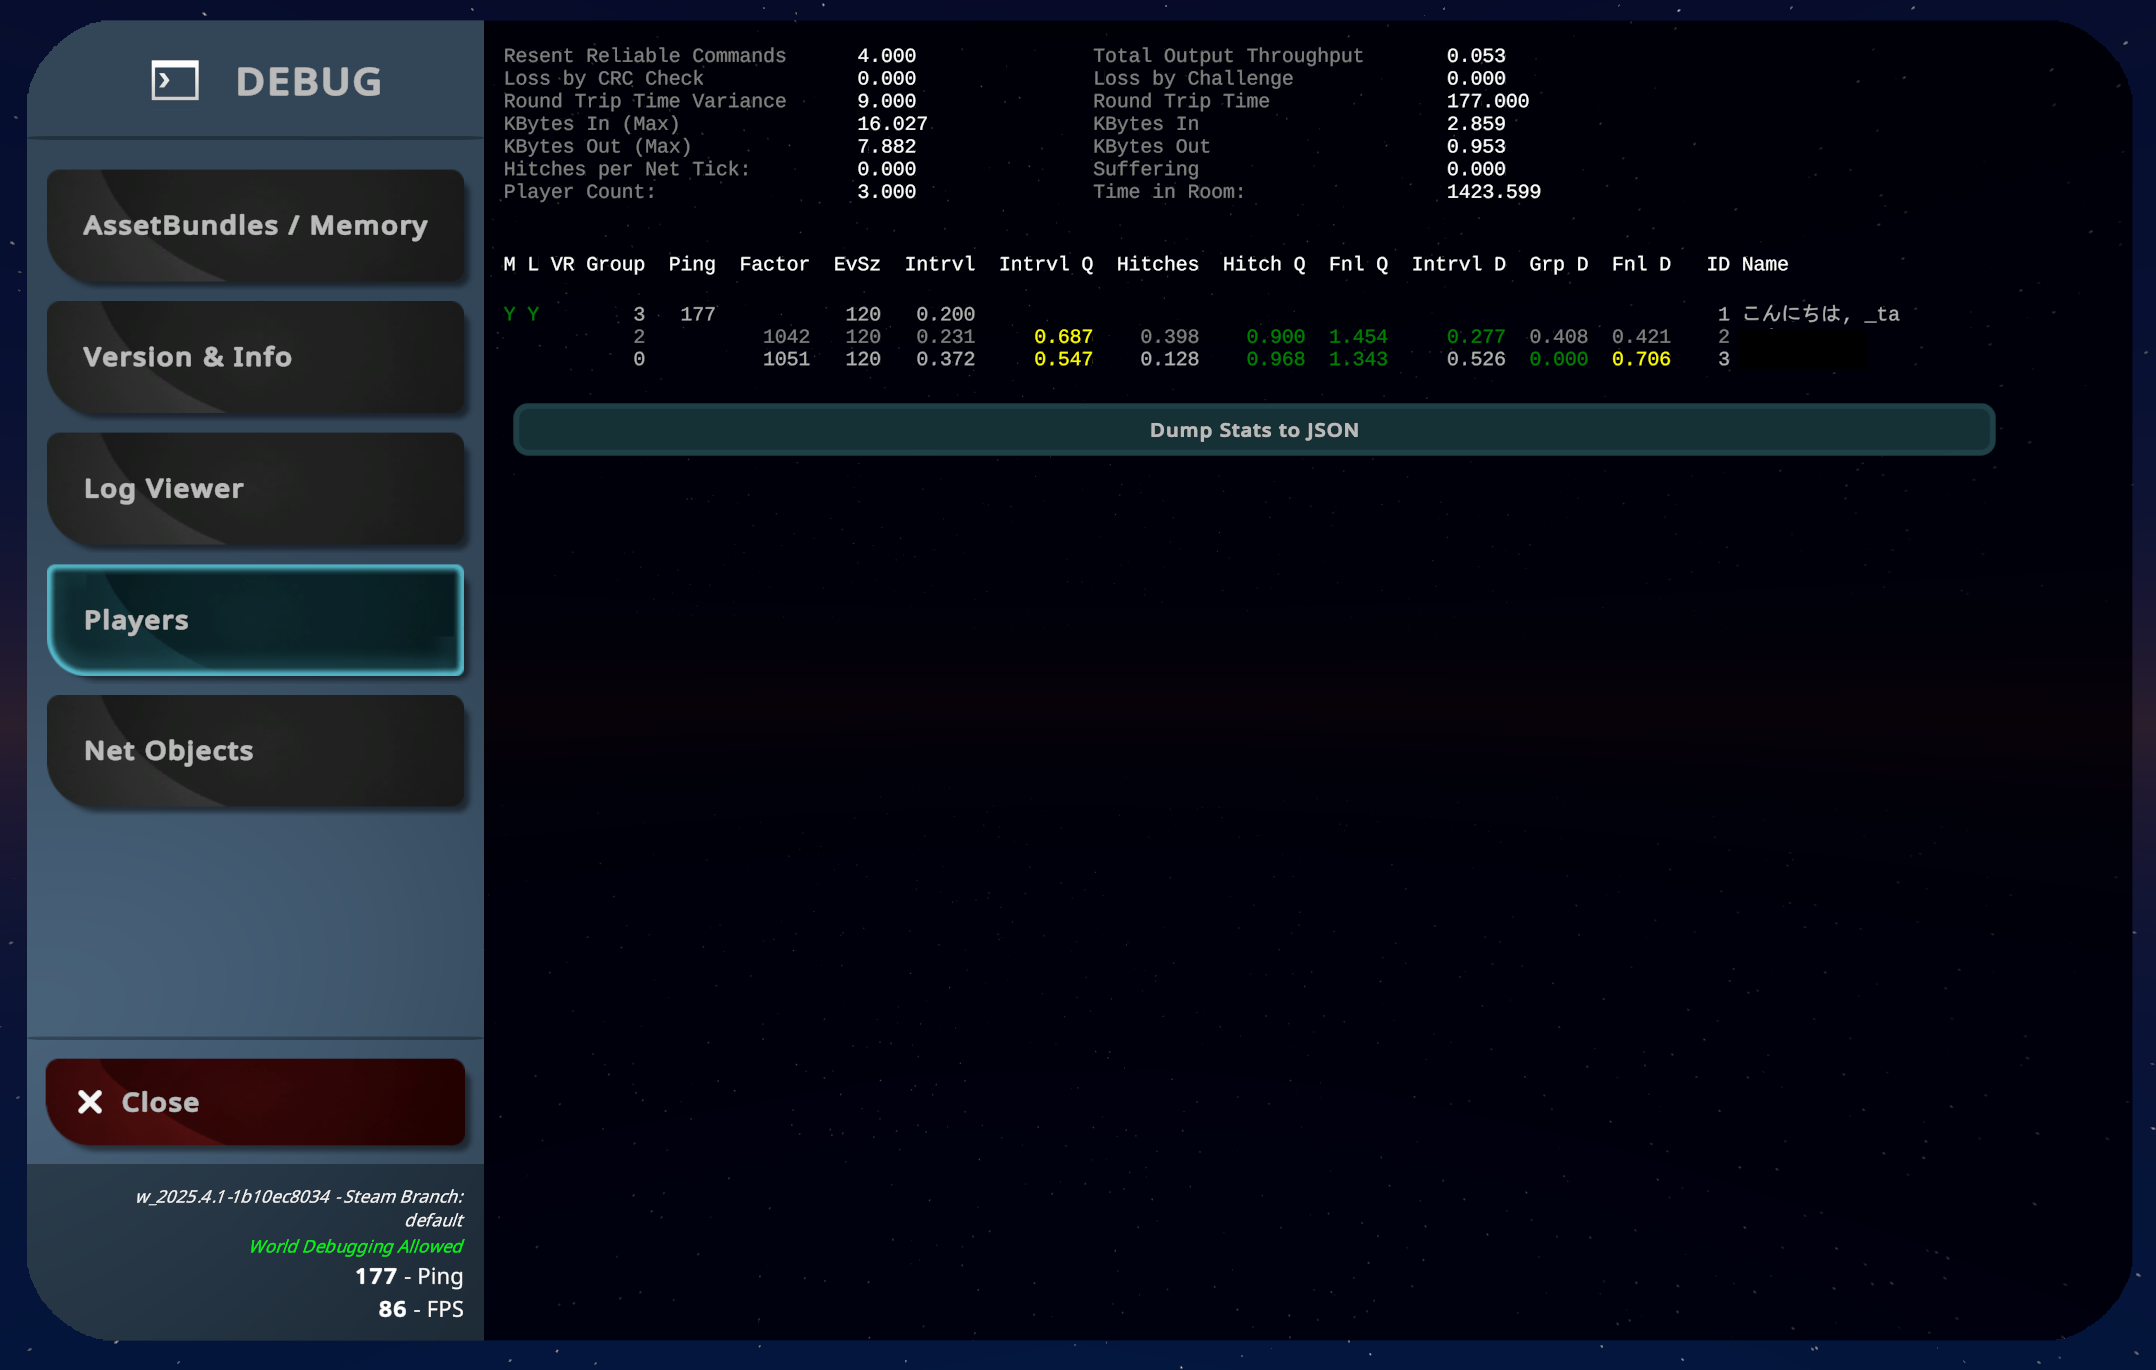Go to the Net Objects tab

click(x=255, y=751)
